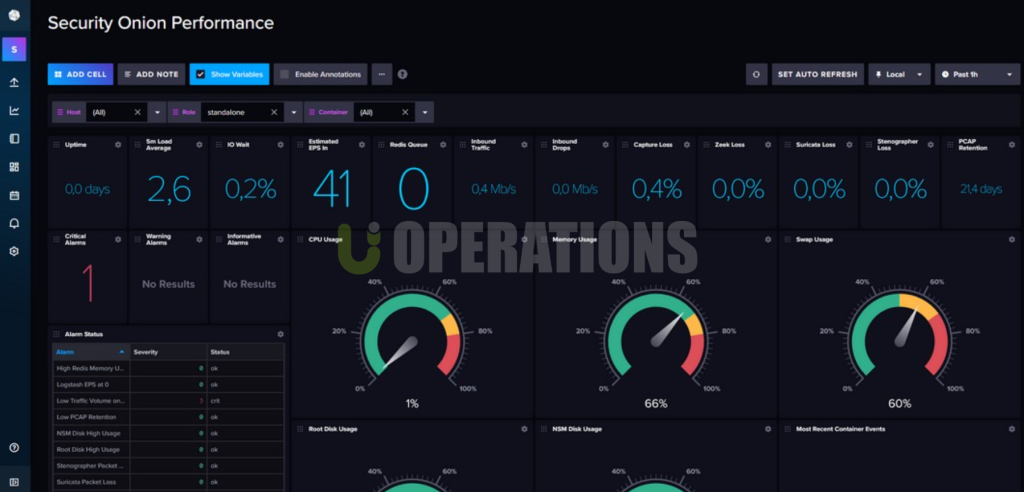Open the Warning Alarms cell gear
The height and width of the screenshot is (492, 1024).
[199, 240]
